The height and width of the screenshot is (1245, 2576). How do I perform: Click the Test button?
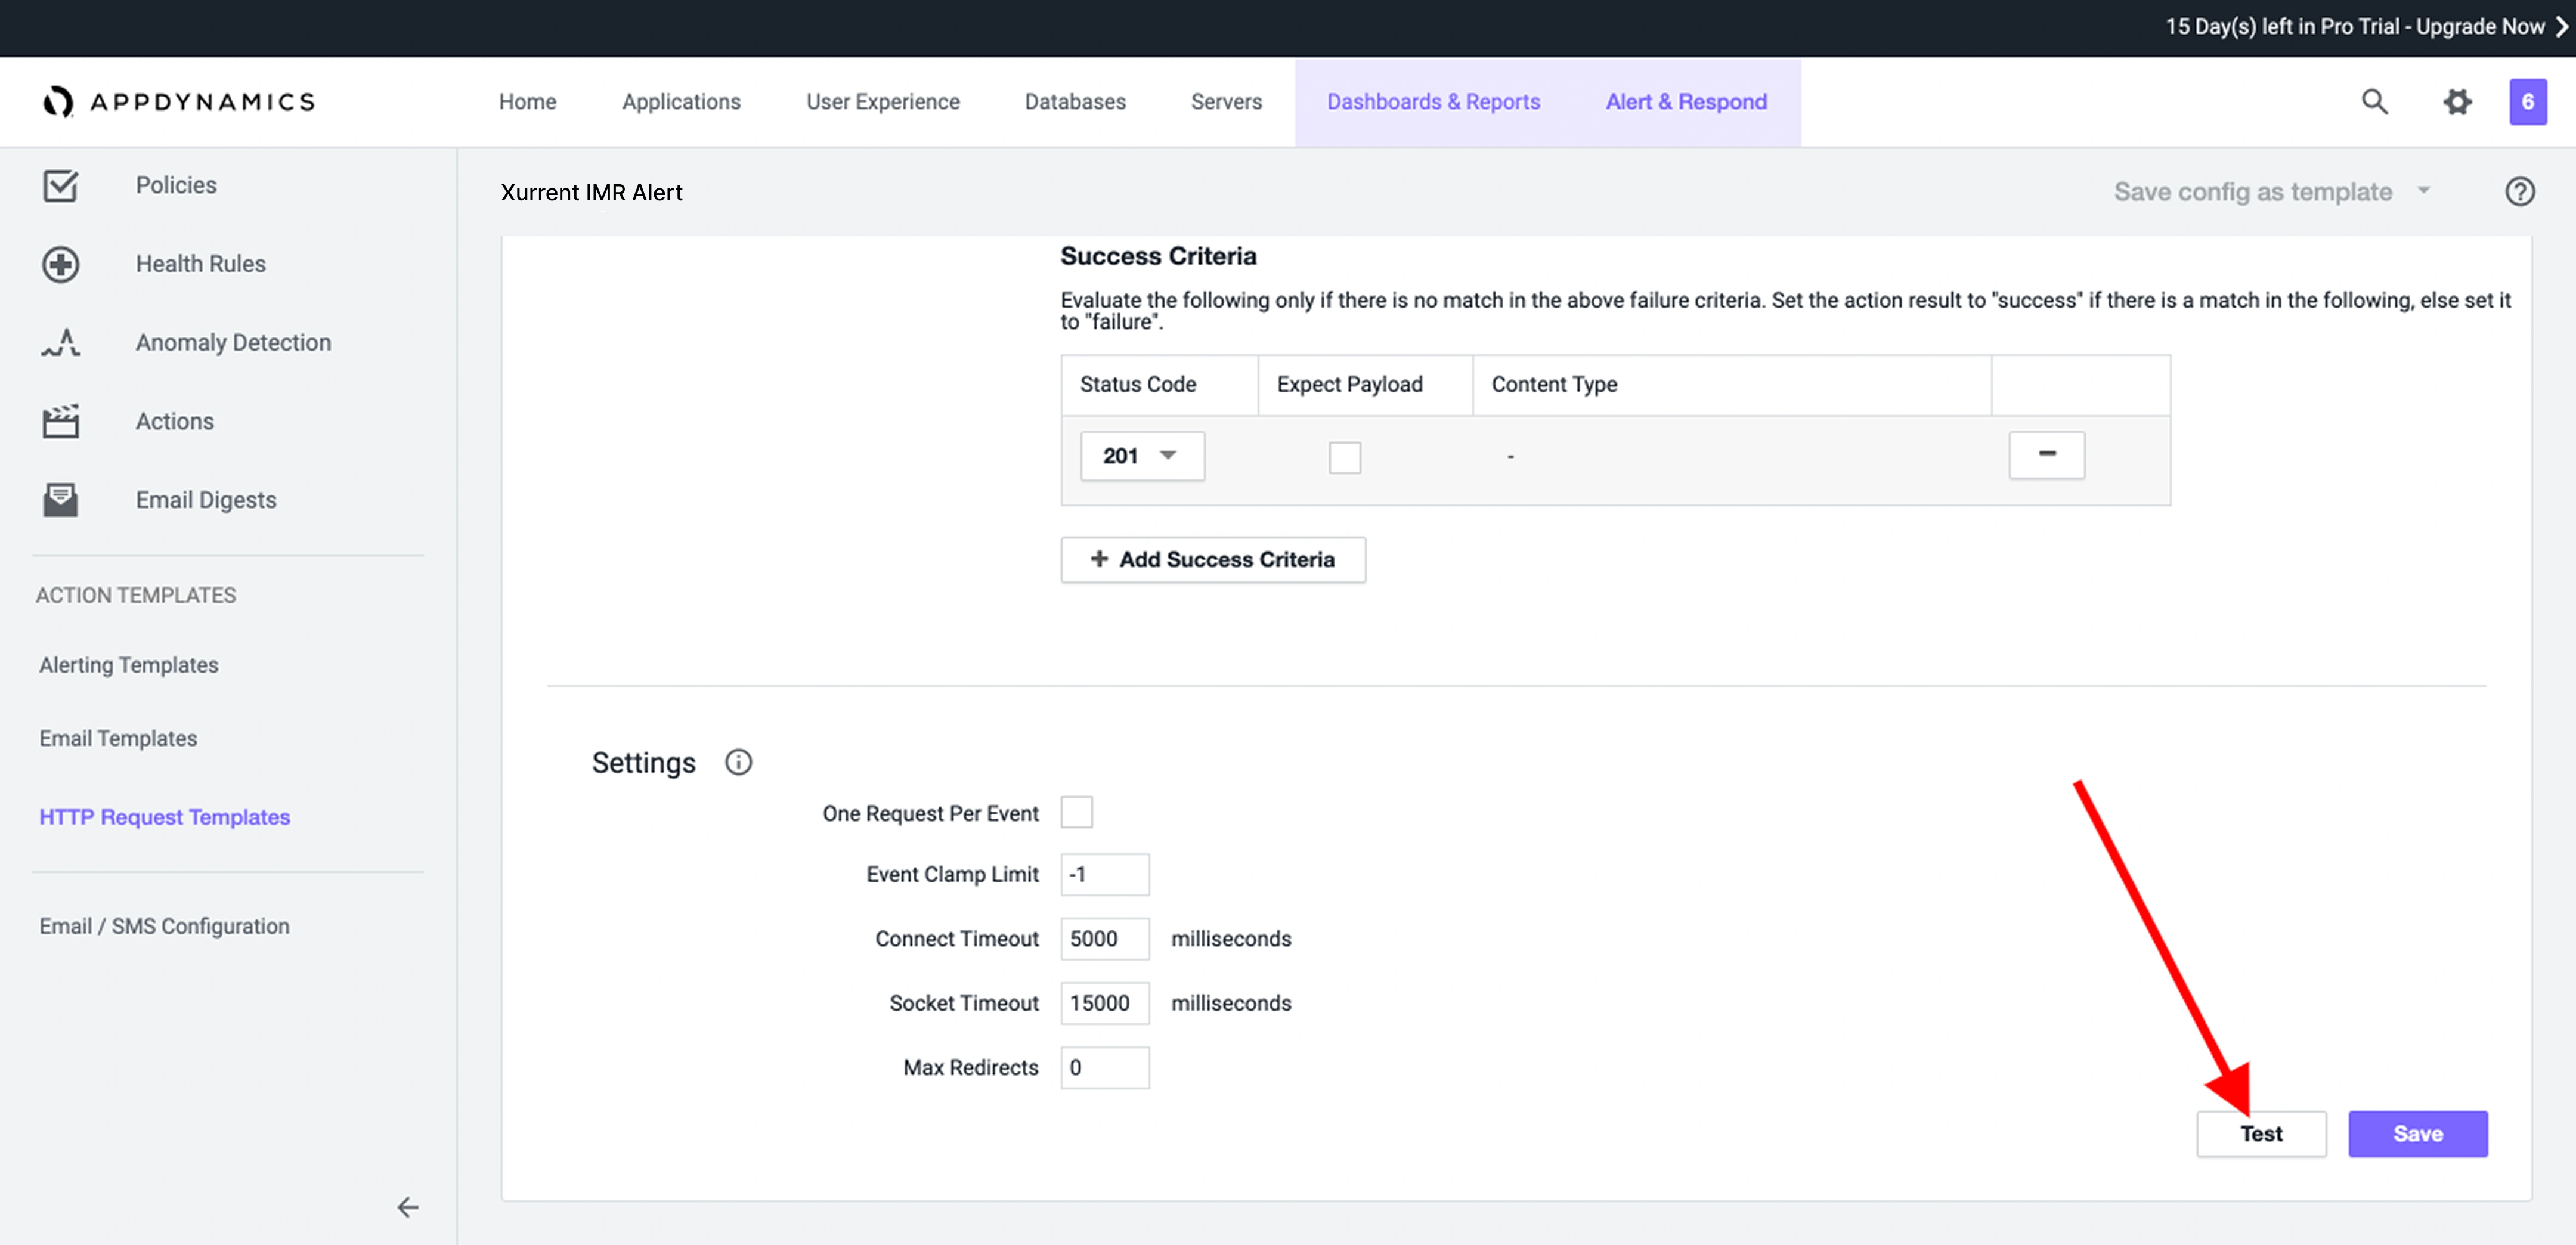pos(2260,1133)
